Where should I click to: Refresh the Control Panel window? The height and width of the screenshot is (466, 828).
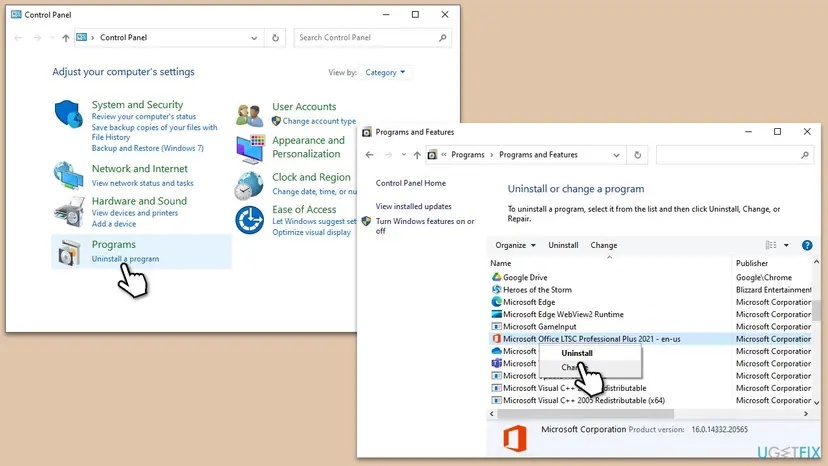pos(275,38)
